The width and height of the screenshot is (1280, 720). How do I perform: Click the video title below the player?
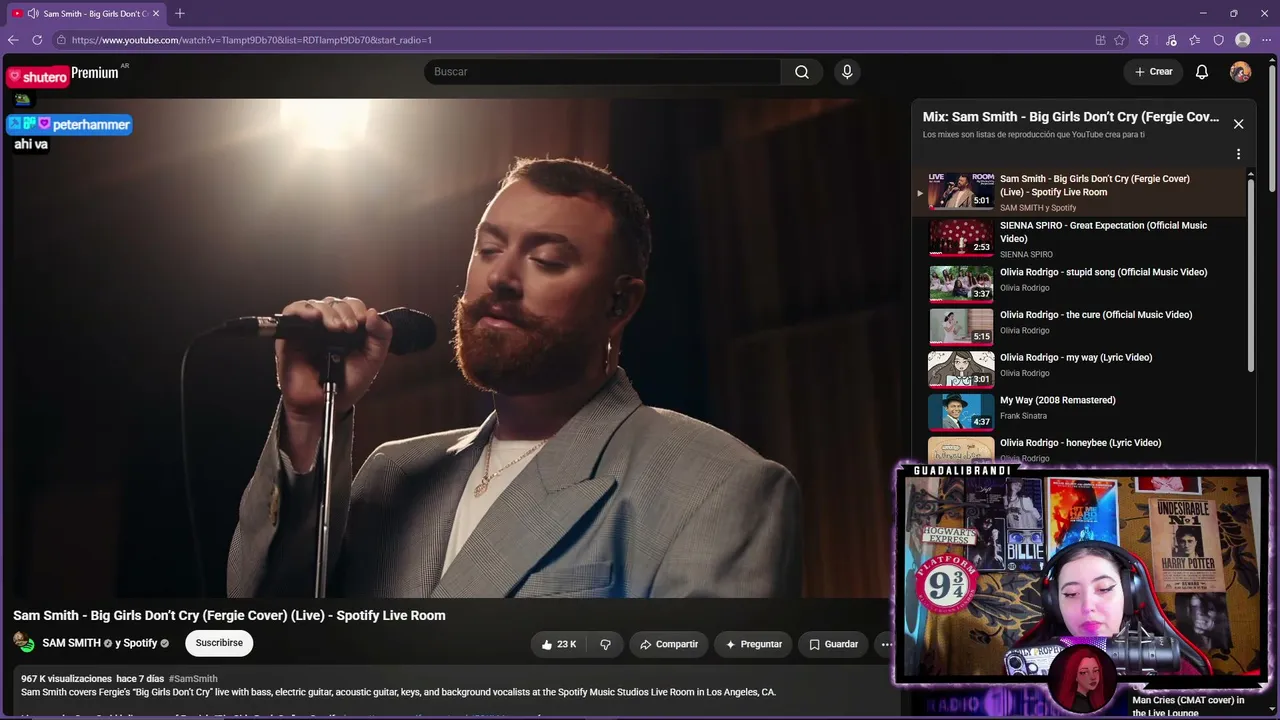[229, 616]
